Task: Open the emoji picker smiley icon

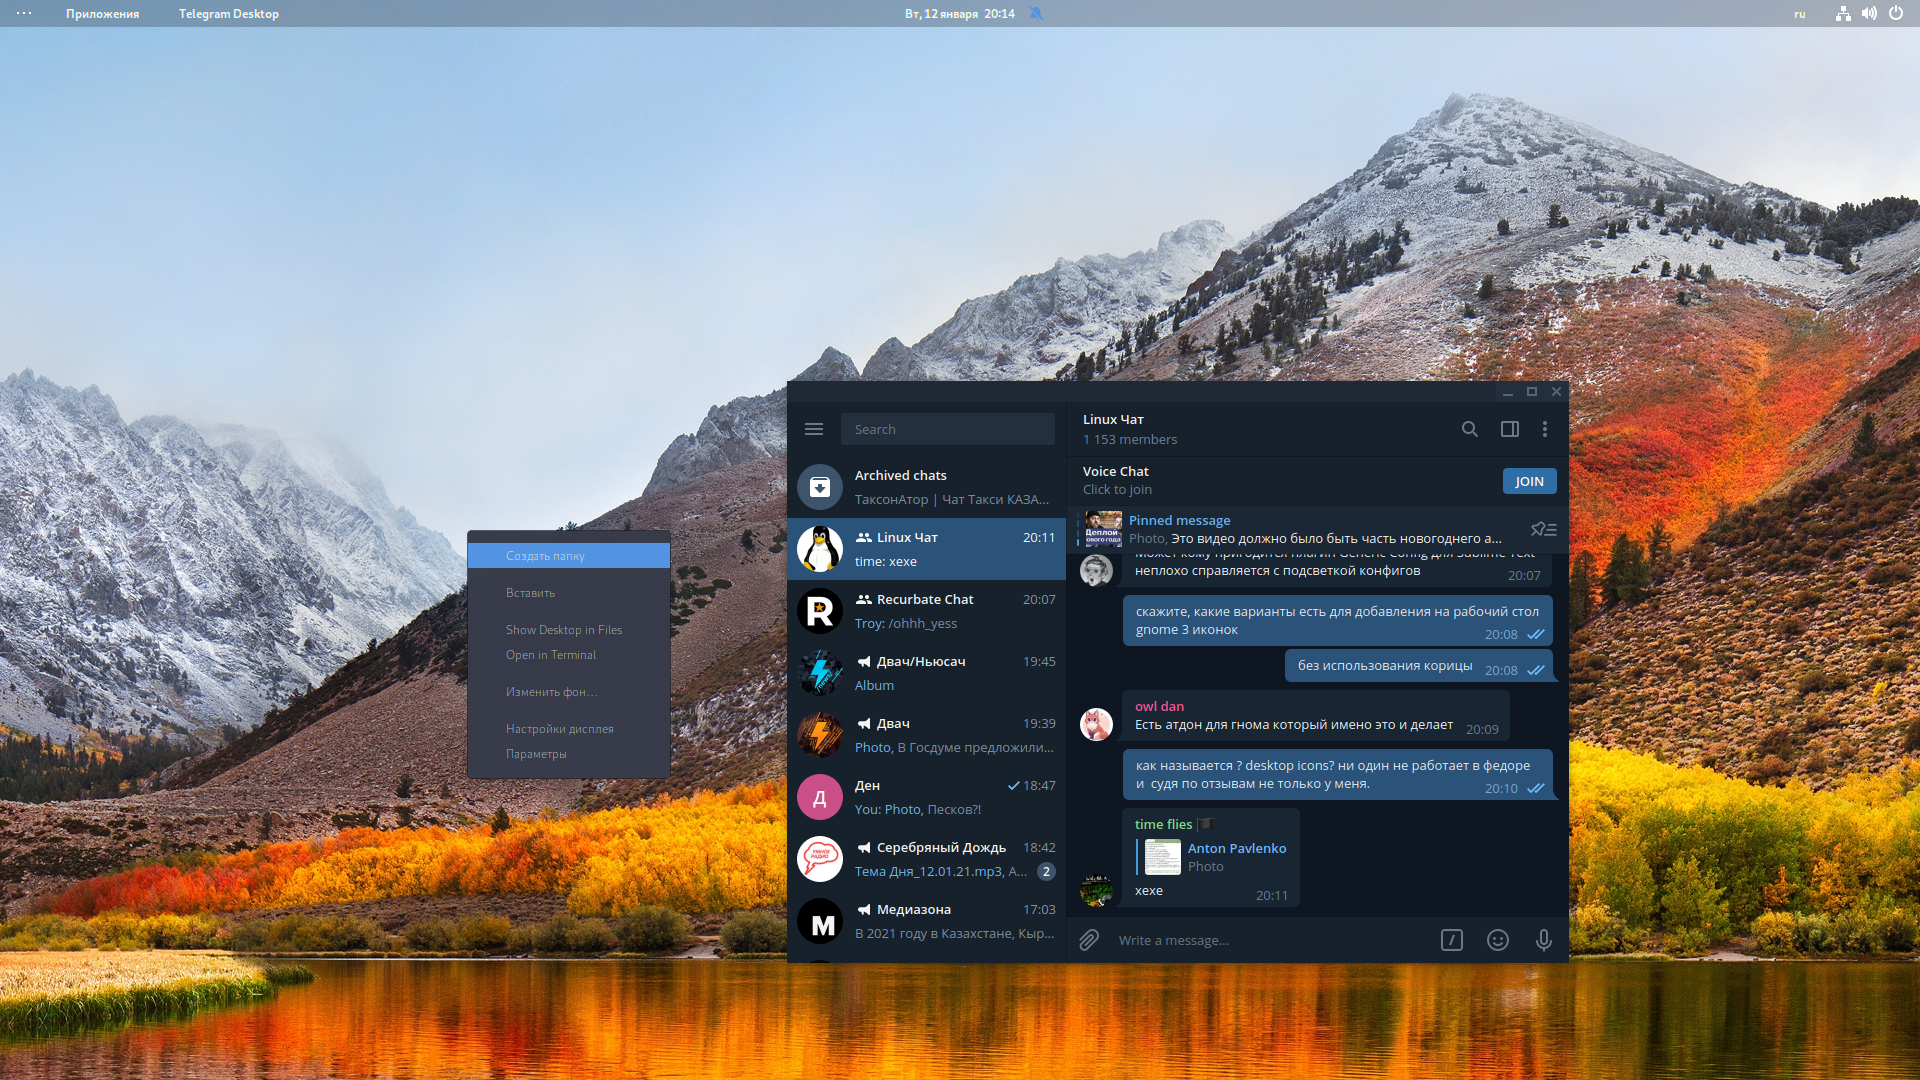Action: (x=1498, y=940)
